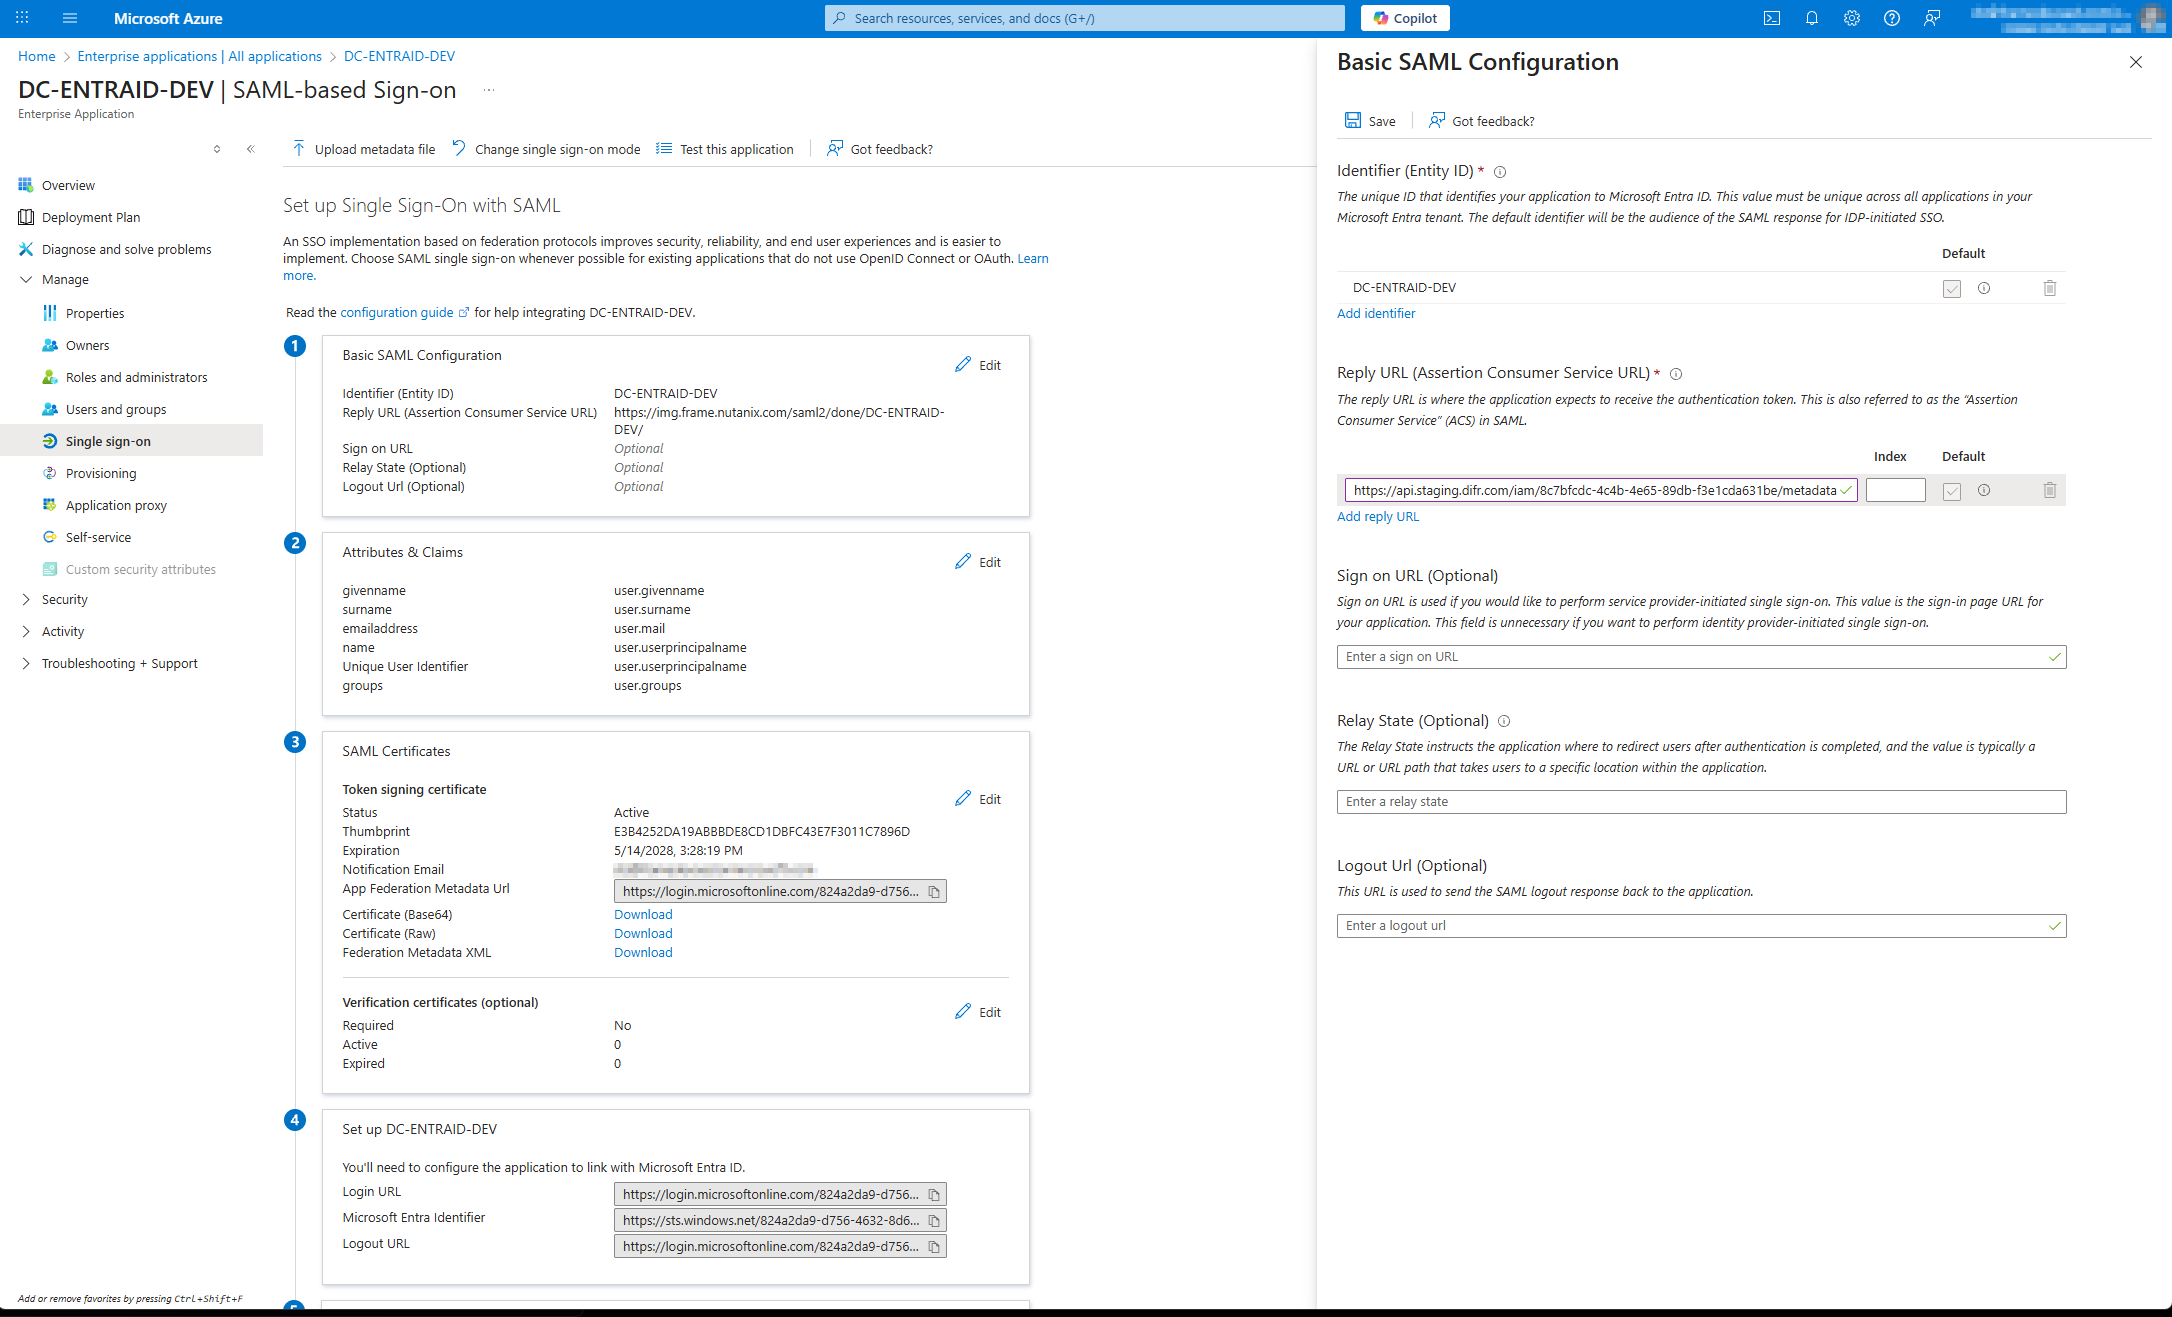
Task: Open portal settings gear icon
Action: pos(1851,18)
